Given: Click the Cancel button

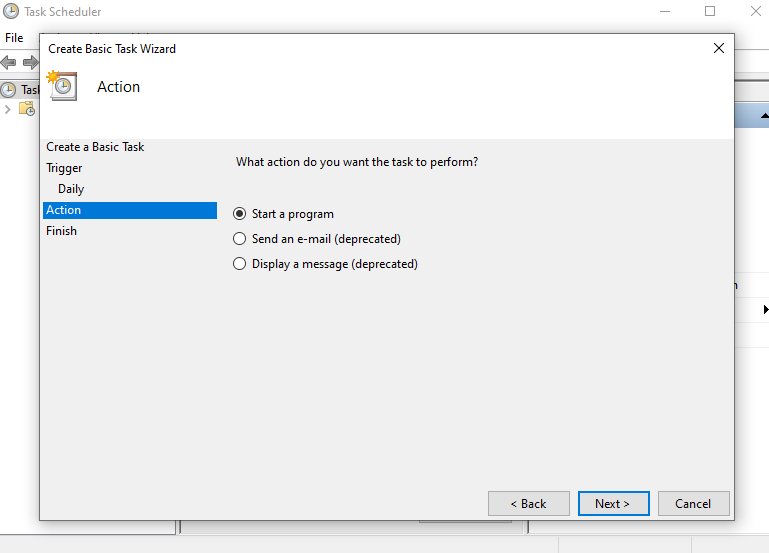Looking at the screenshot, I should pos(692,504).
